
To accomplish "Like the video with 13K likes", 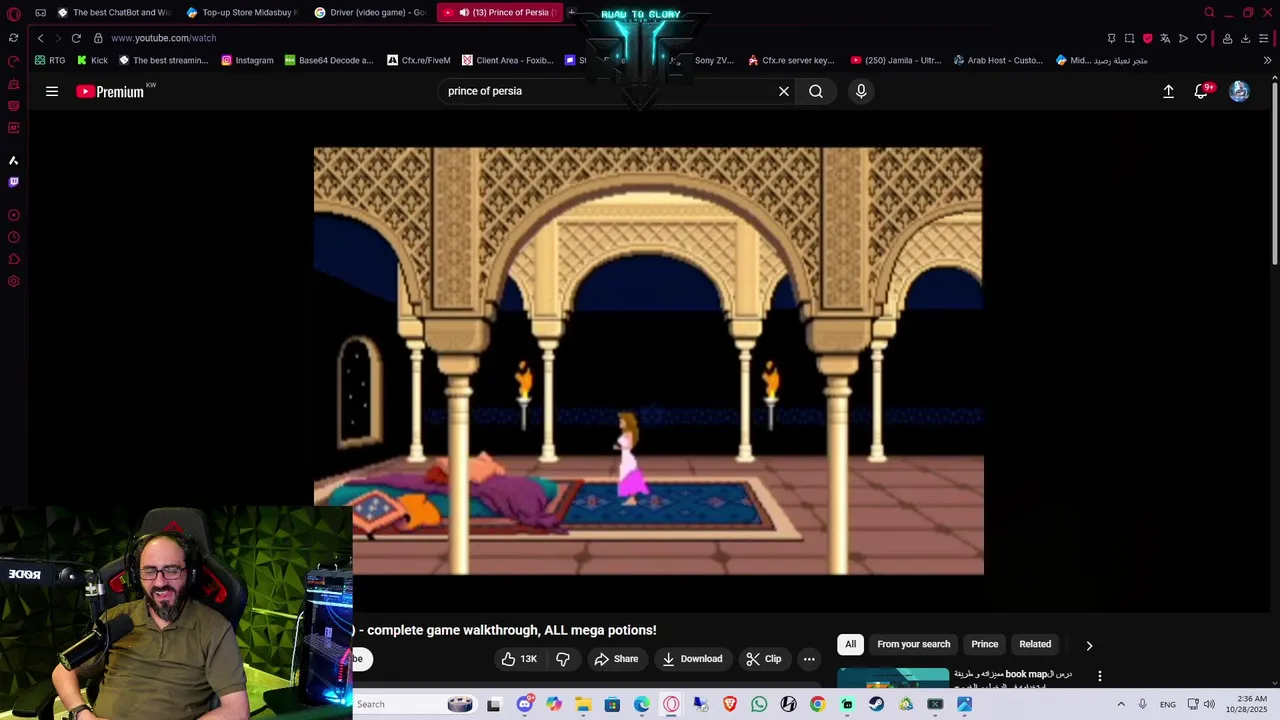I will 520,659.
